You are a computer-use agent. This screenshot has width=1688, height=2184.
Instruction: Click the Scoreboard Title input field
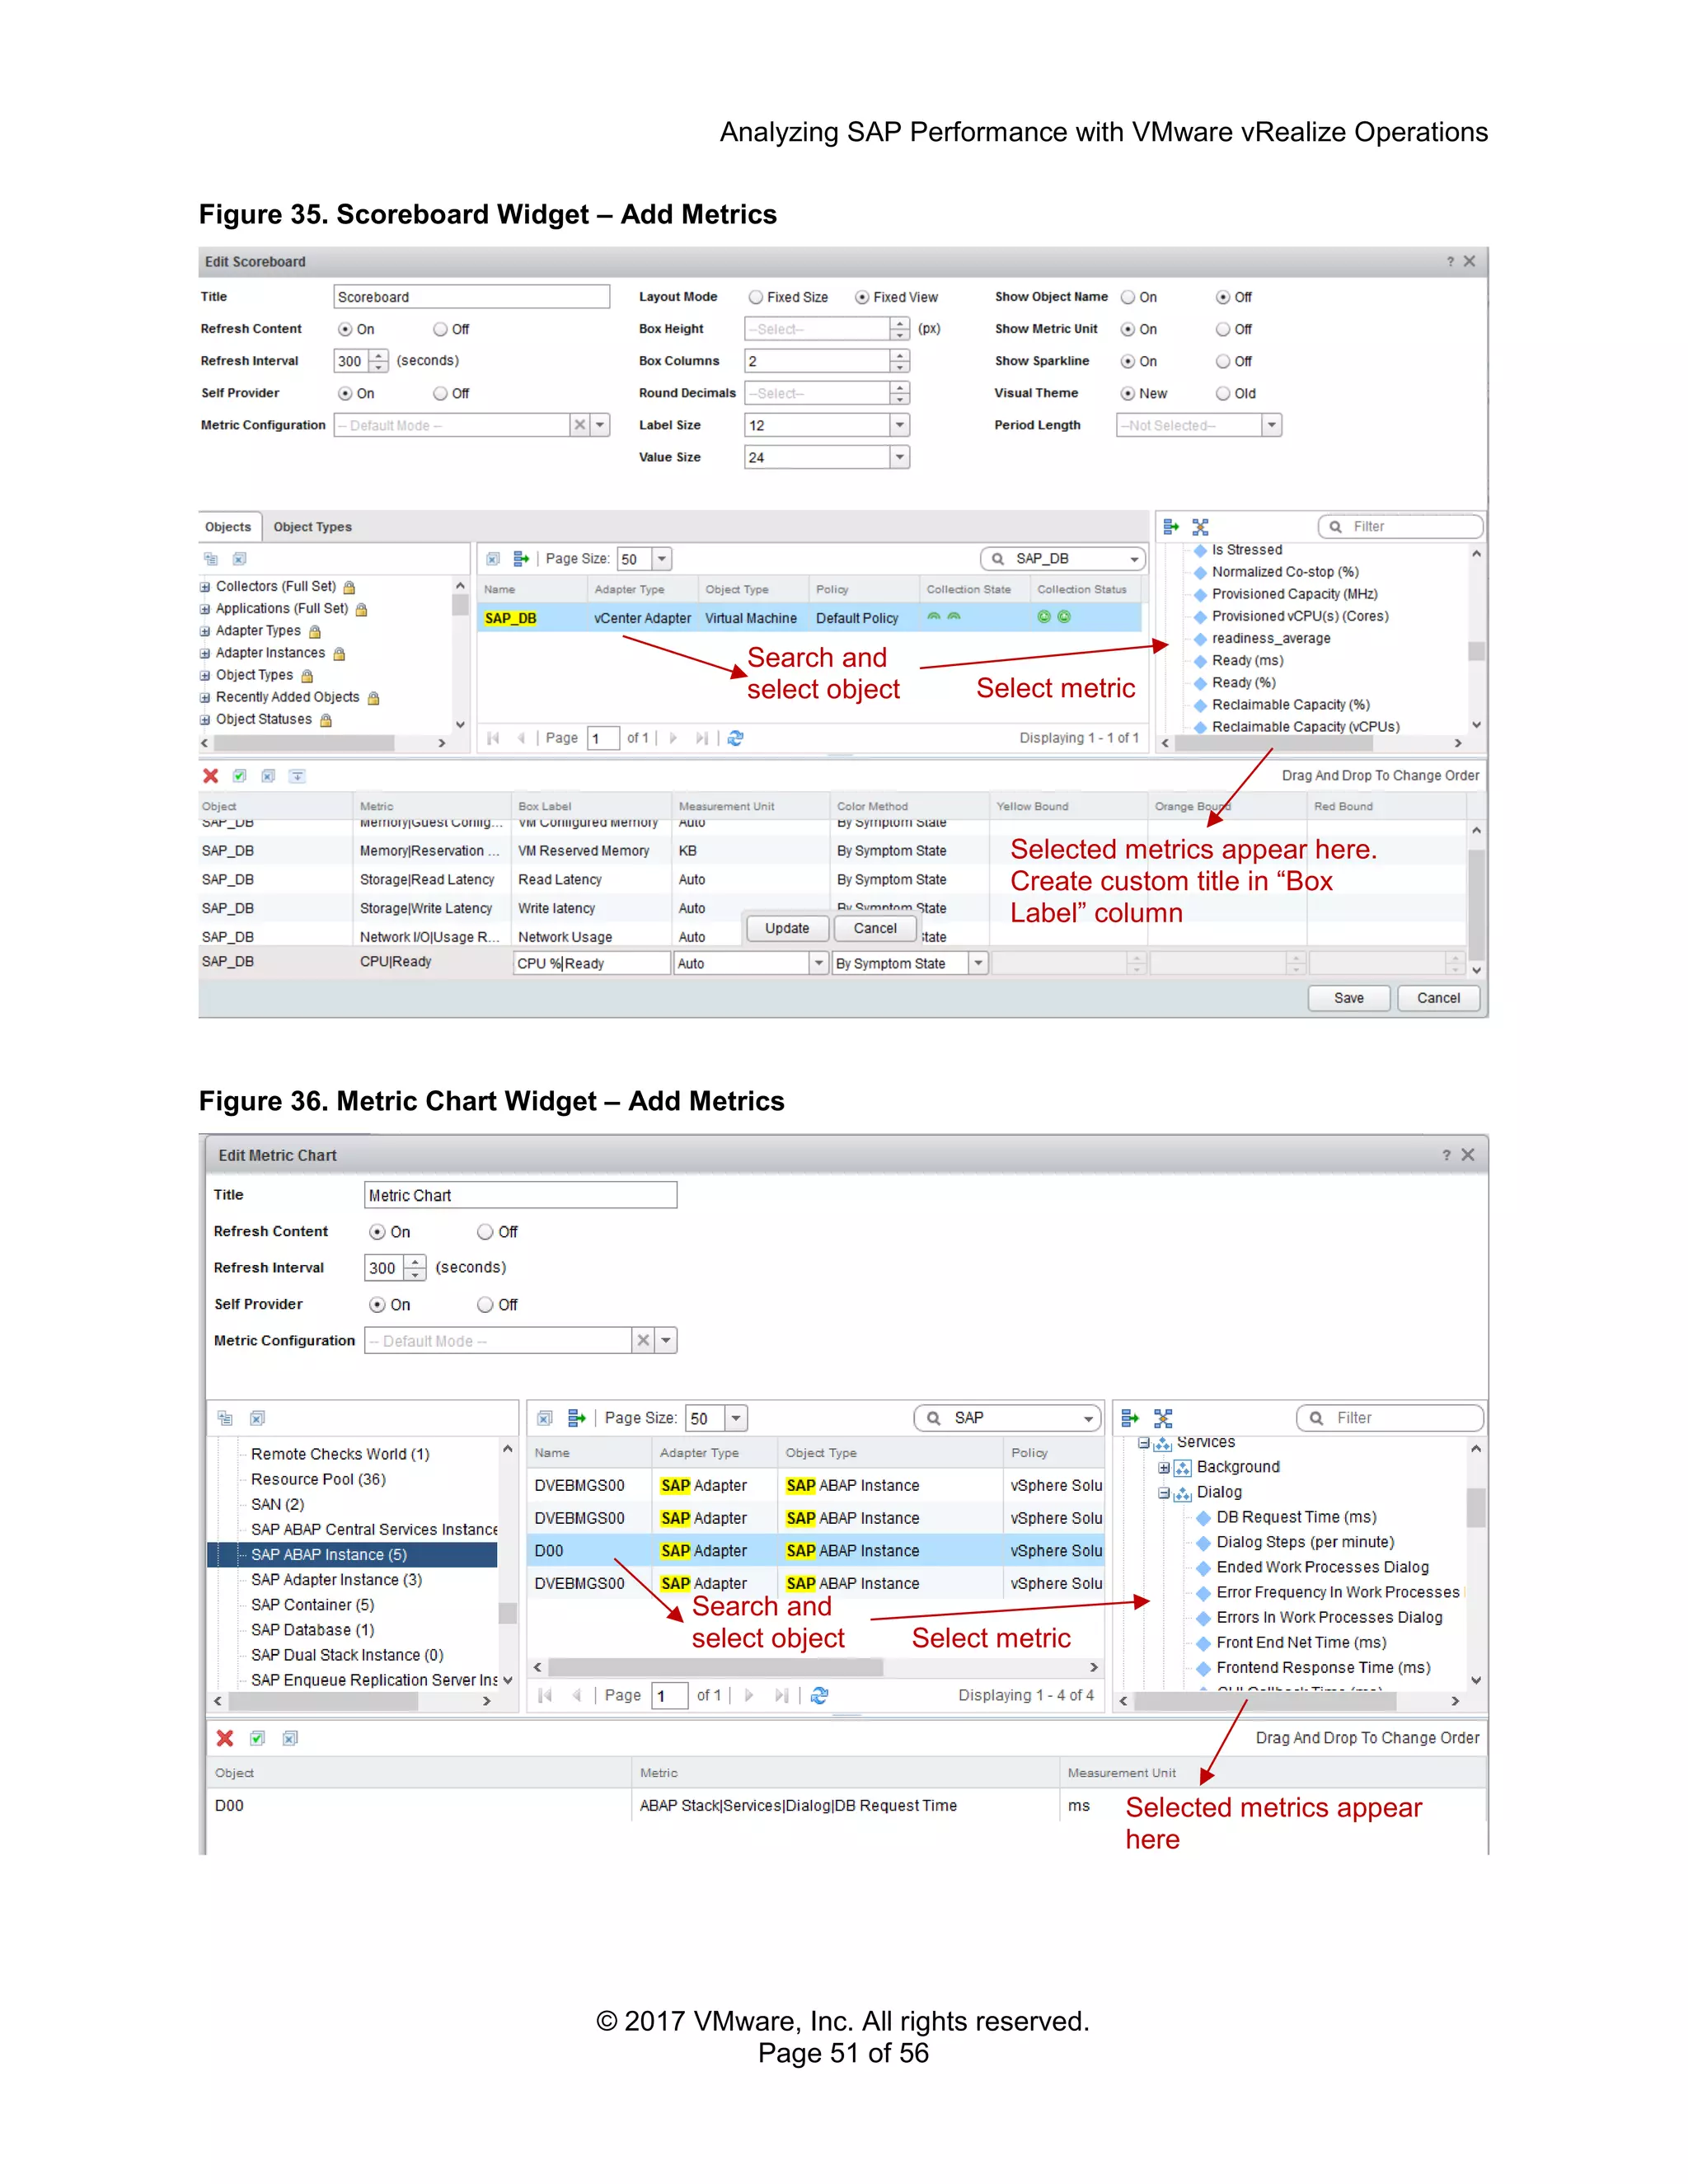(471, 297)
